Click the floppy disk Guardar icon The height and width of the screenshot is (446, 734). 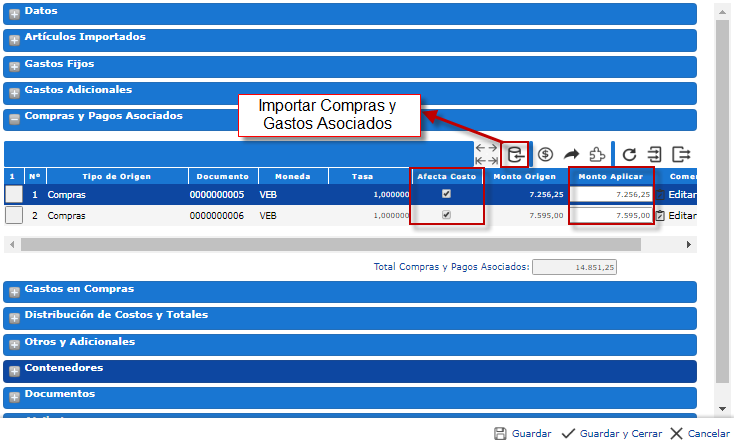point(500,434)
